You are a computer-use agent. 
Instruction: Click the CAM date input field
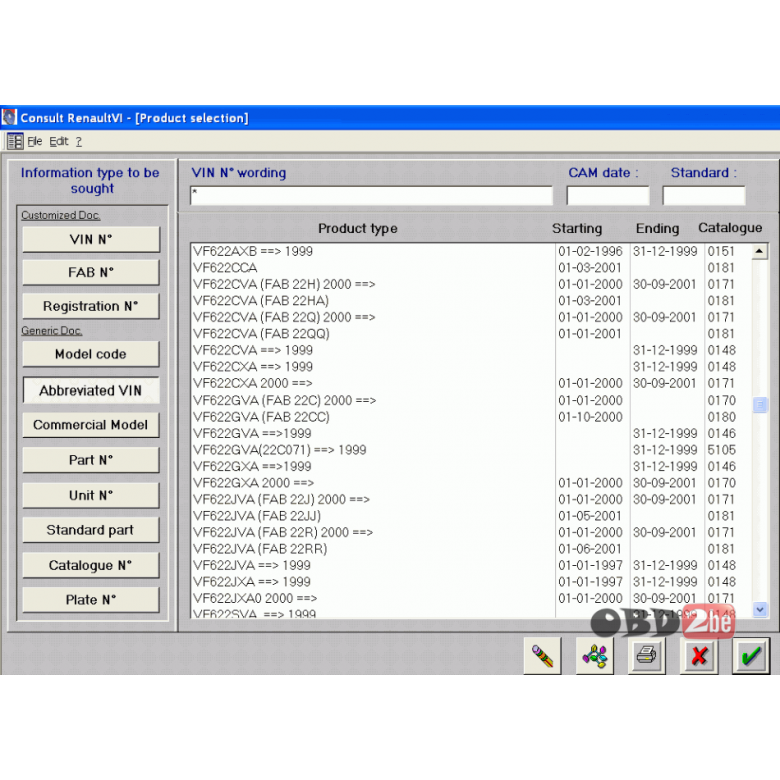pos(608,195)
